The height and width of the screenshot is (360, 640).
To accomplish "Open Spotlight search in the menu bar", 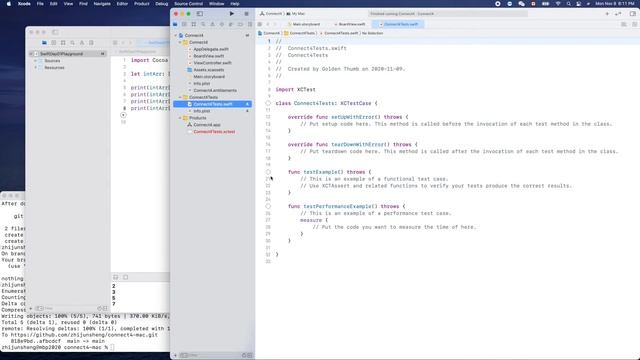I will [x=569, y=4].
